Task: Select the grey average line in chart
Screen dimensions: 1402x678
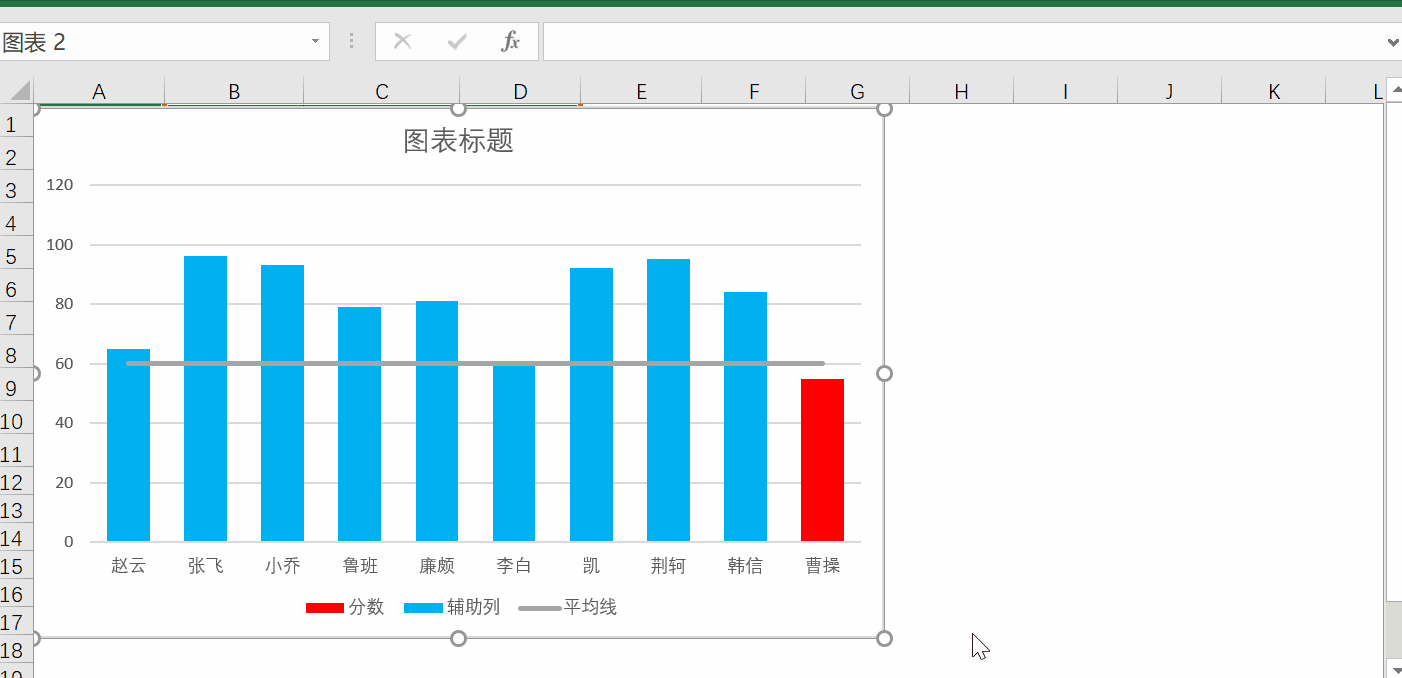Action: tap(475, 363)
